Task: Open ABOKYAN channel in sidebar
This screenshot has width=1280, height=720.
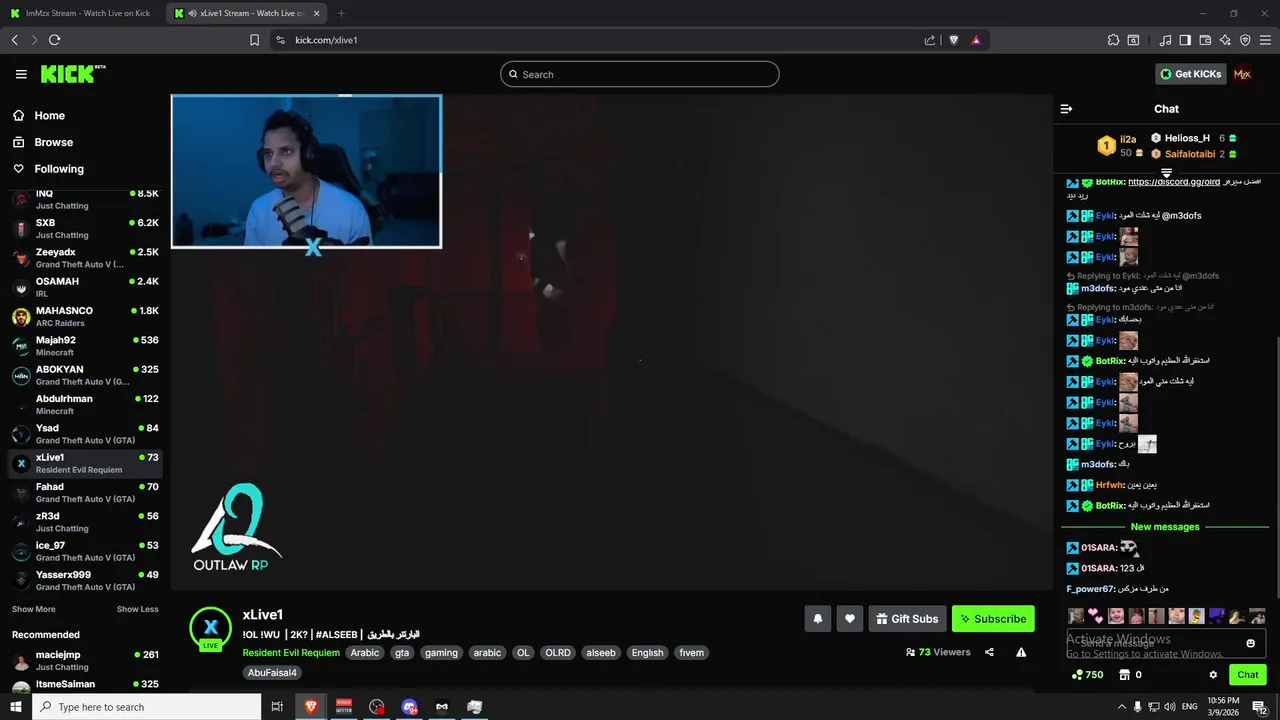Action: click(x=85, y=375)
